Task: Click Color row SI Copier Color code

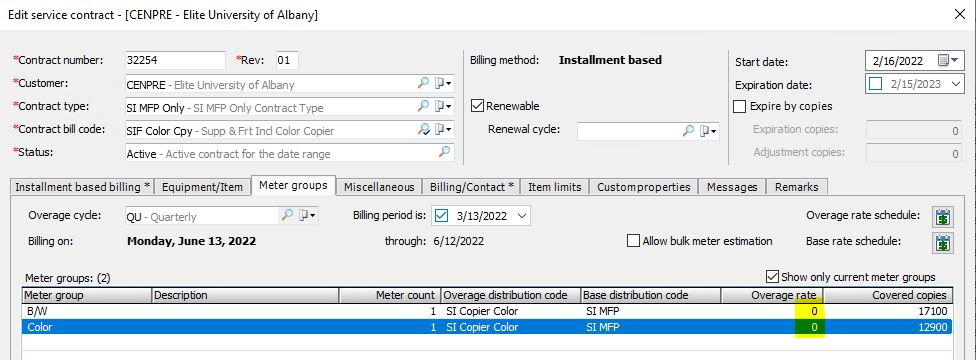Action: [482, 326]
